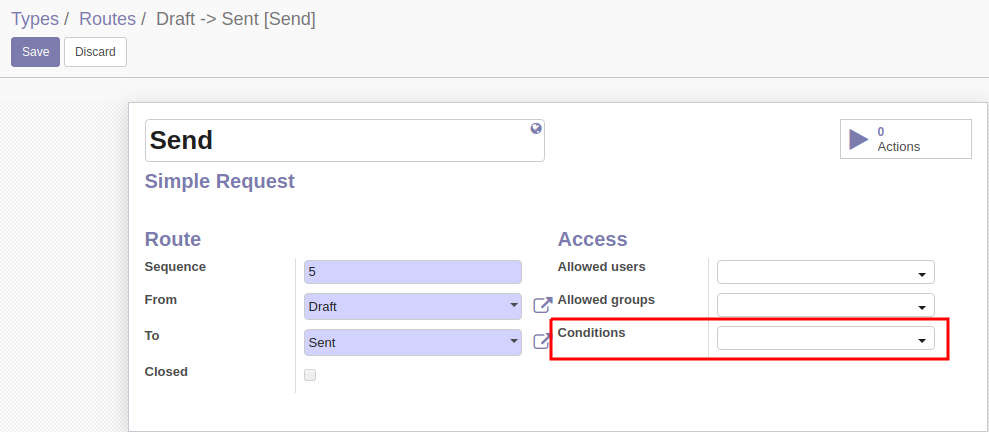Open external link icon next to From field
This screenshot has width=989, height=432.
point(542,305)
